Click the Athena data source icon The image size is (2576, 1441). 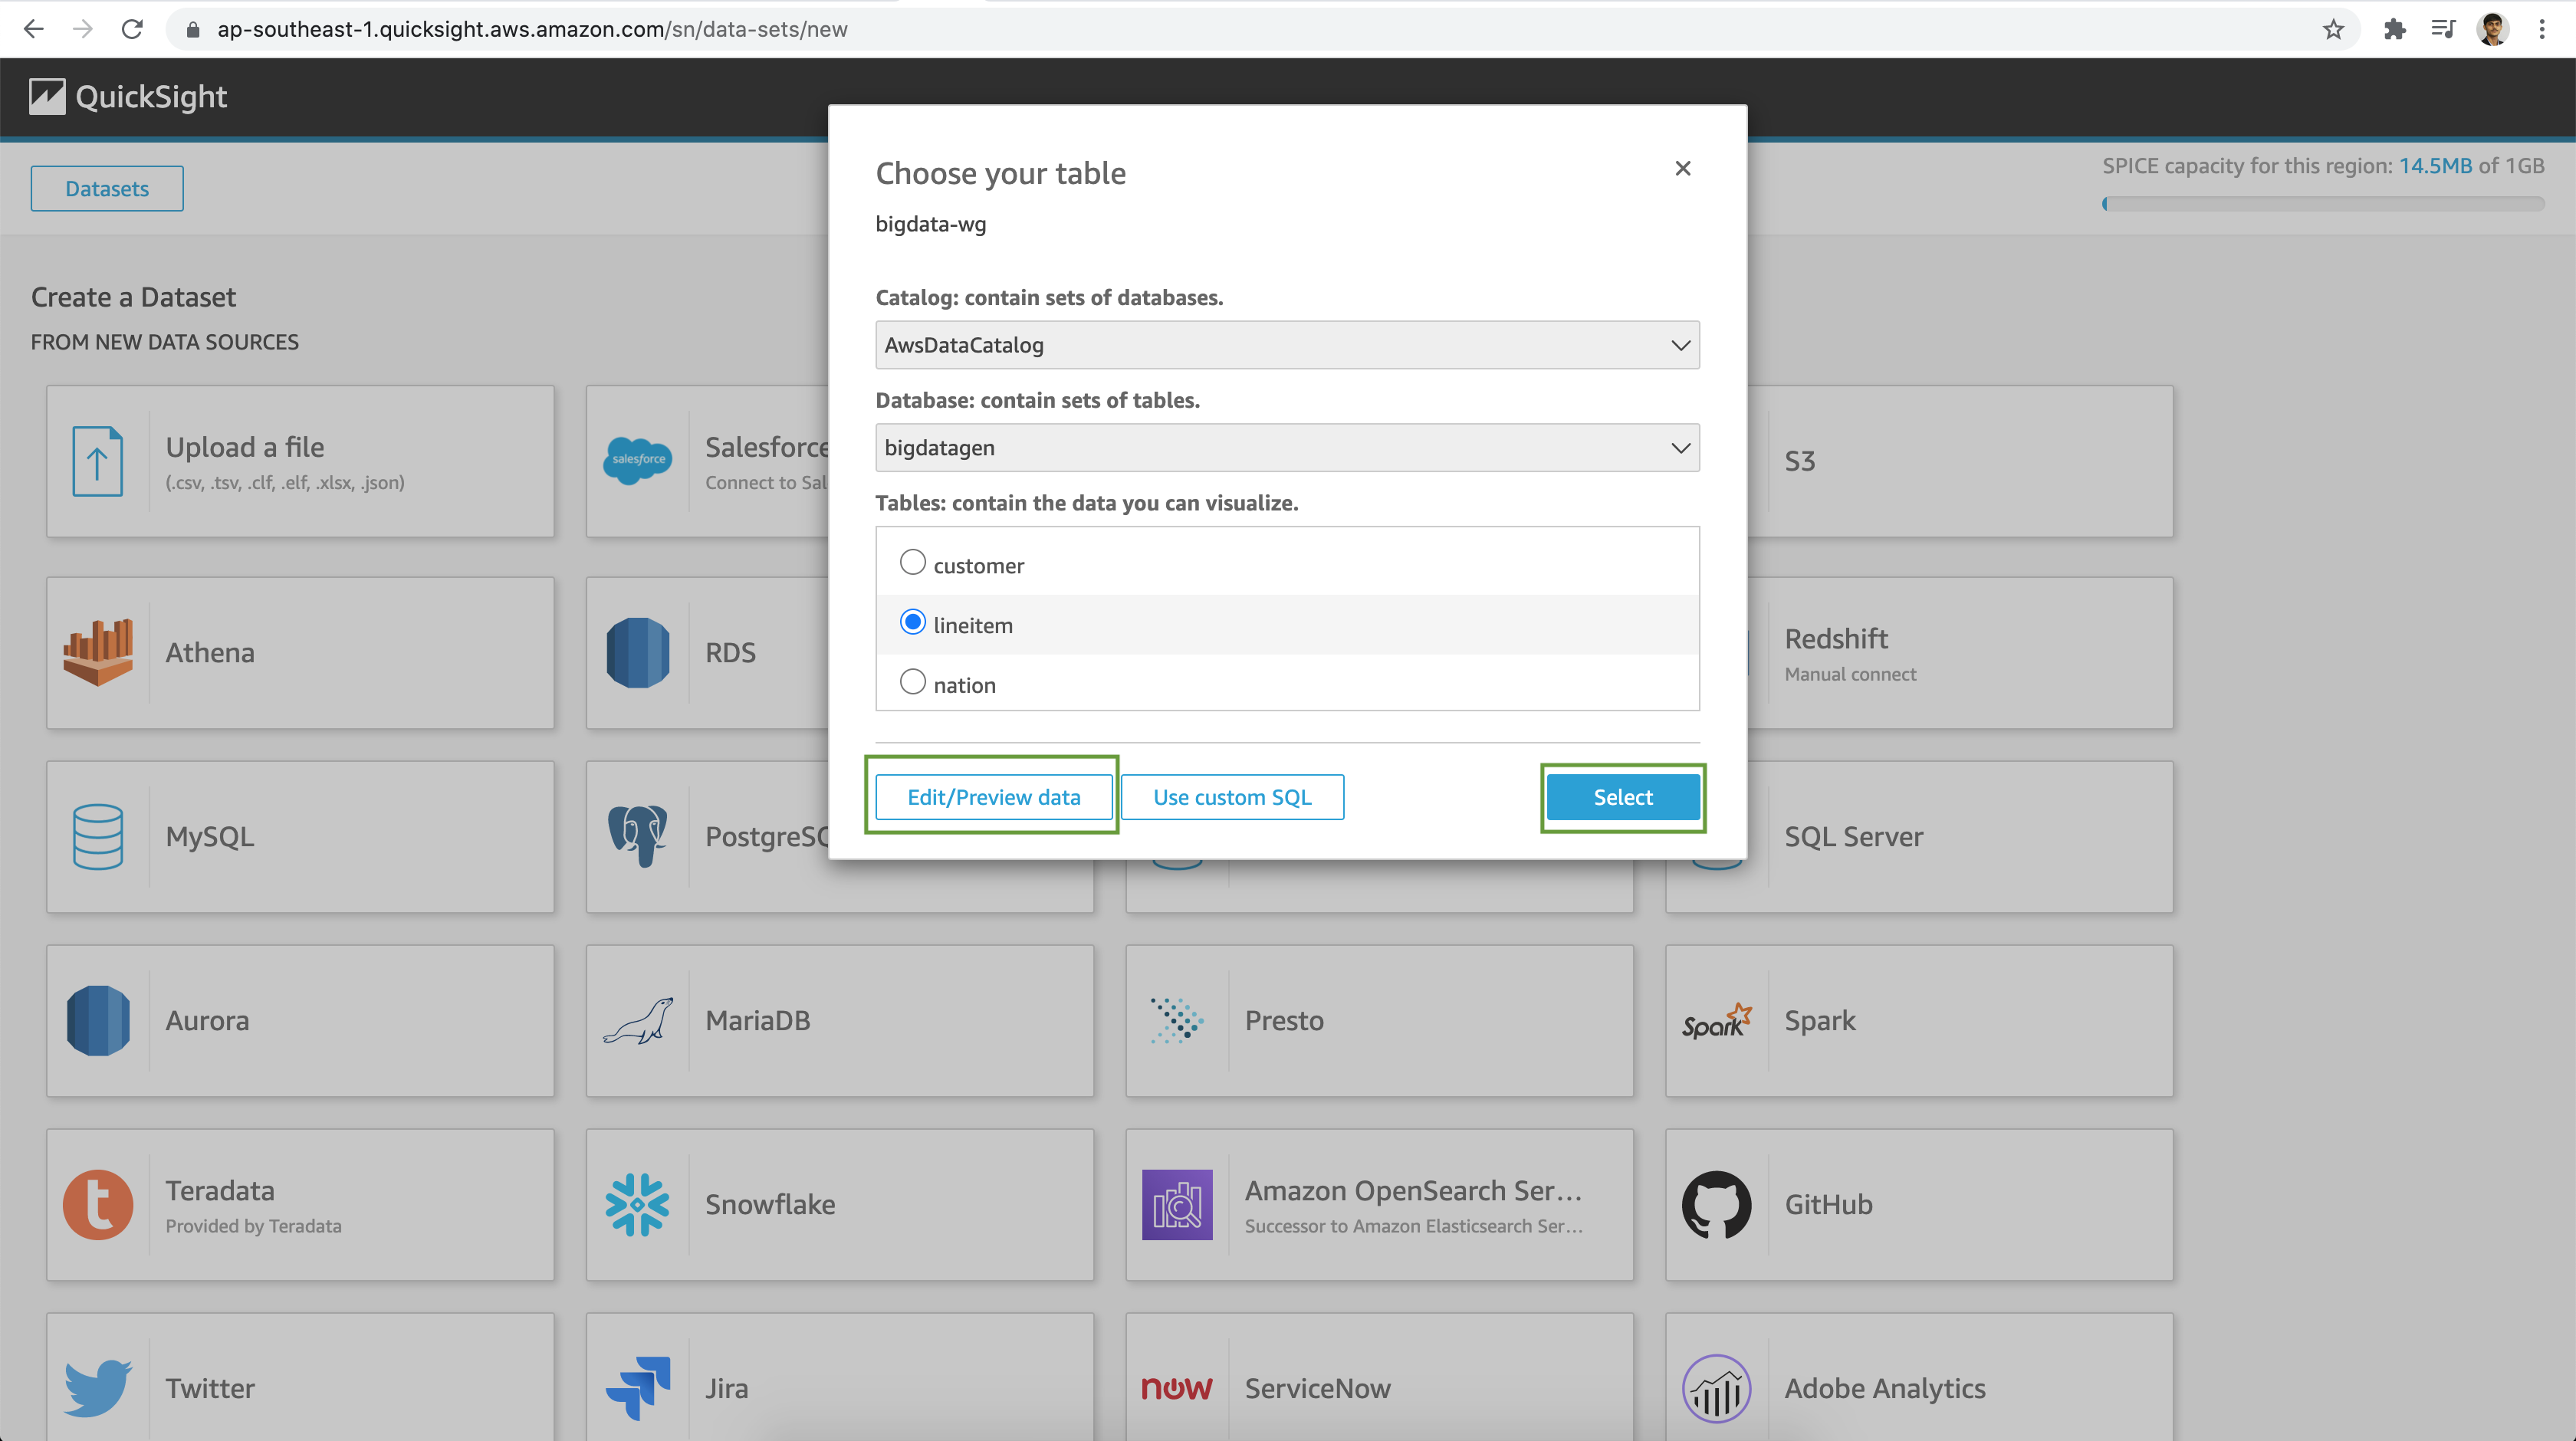pyautogui.click(x=97, y=652)
